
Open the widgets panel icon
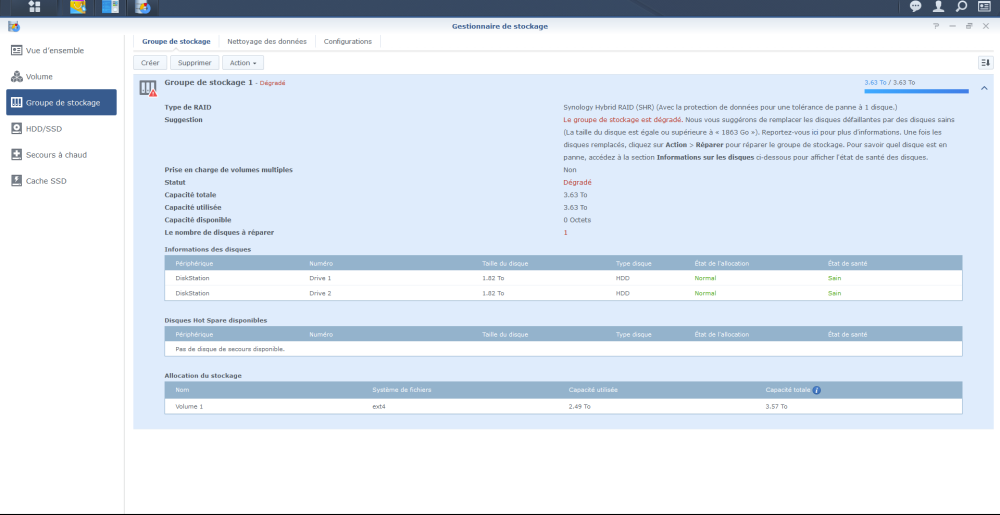tap(984, 7)
